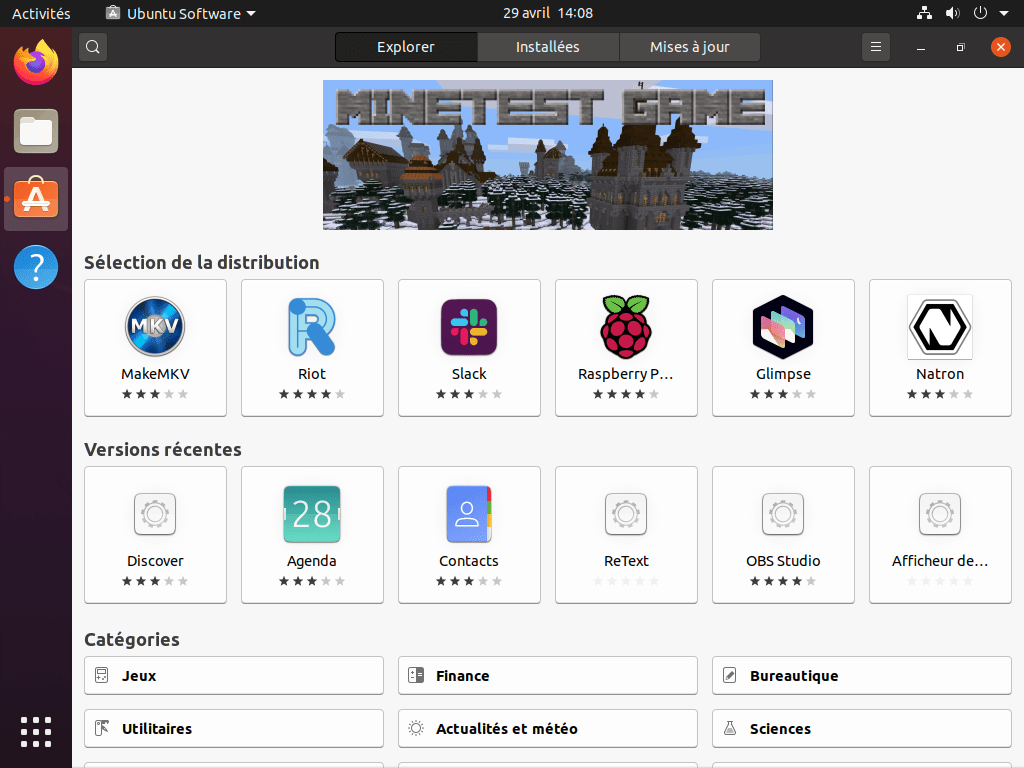Click the Natron app name label
This screenshot has width=1024, height=768.
(x=940, y=374)
